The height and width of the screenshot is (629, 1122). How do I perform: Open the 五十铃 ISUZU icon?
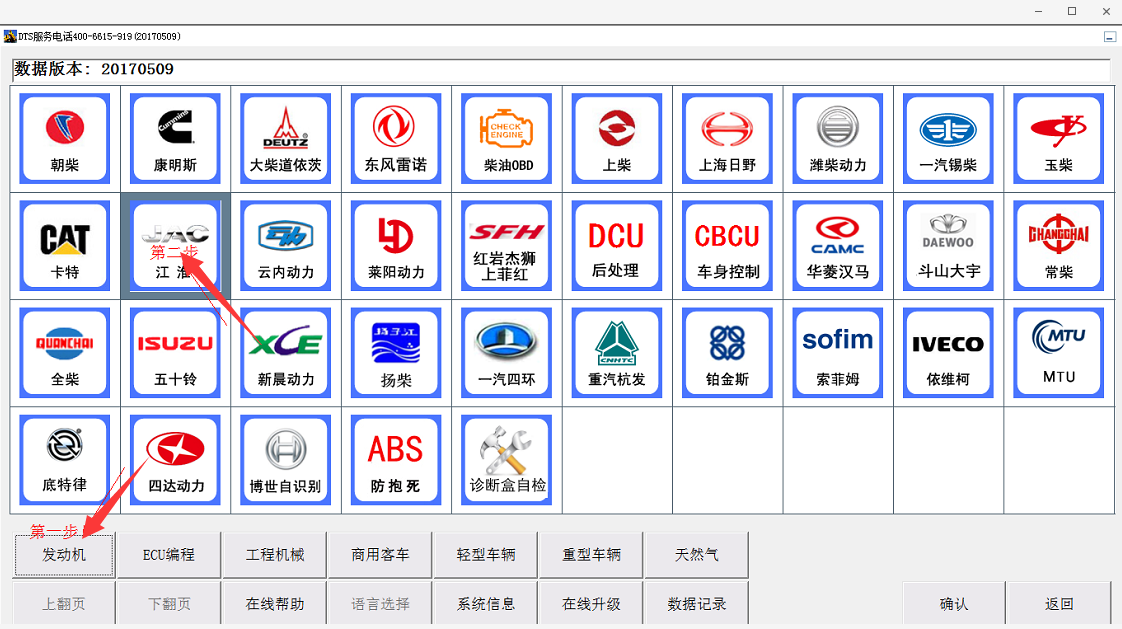pos(175,353)
